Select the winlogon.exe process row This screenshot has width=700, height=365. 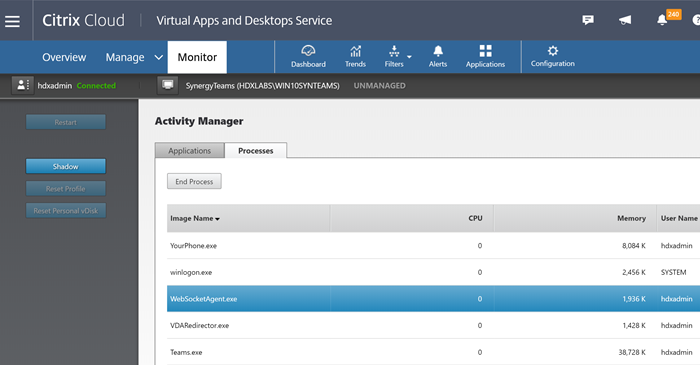coord(433,272)
